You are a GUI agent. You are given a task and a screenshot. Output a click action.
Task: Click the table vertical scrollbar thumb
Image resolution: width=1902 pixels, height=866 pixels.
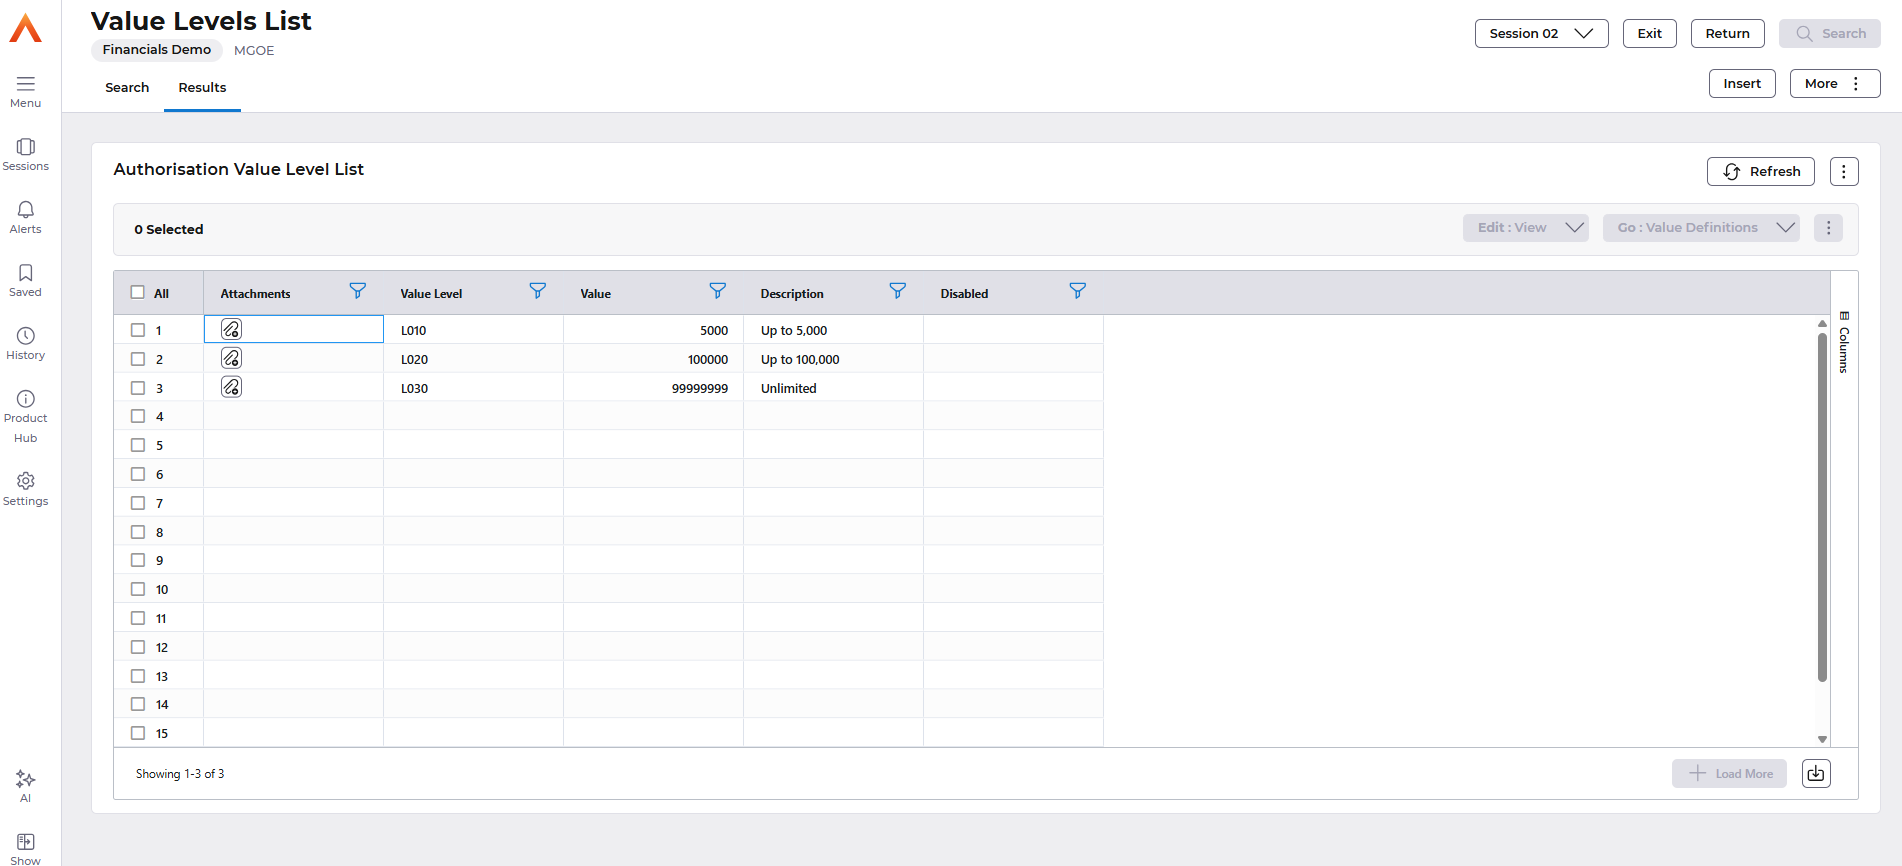pos(1822,507)
